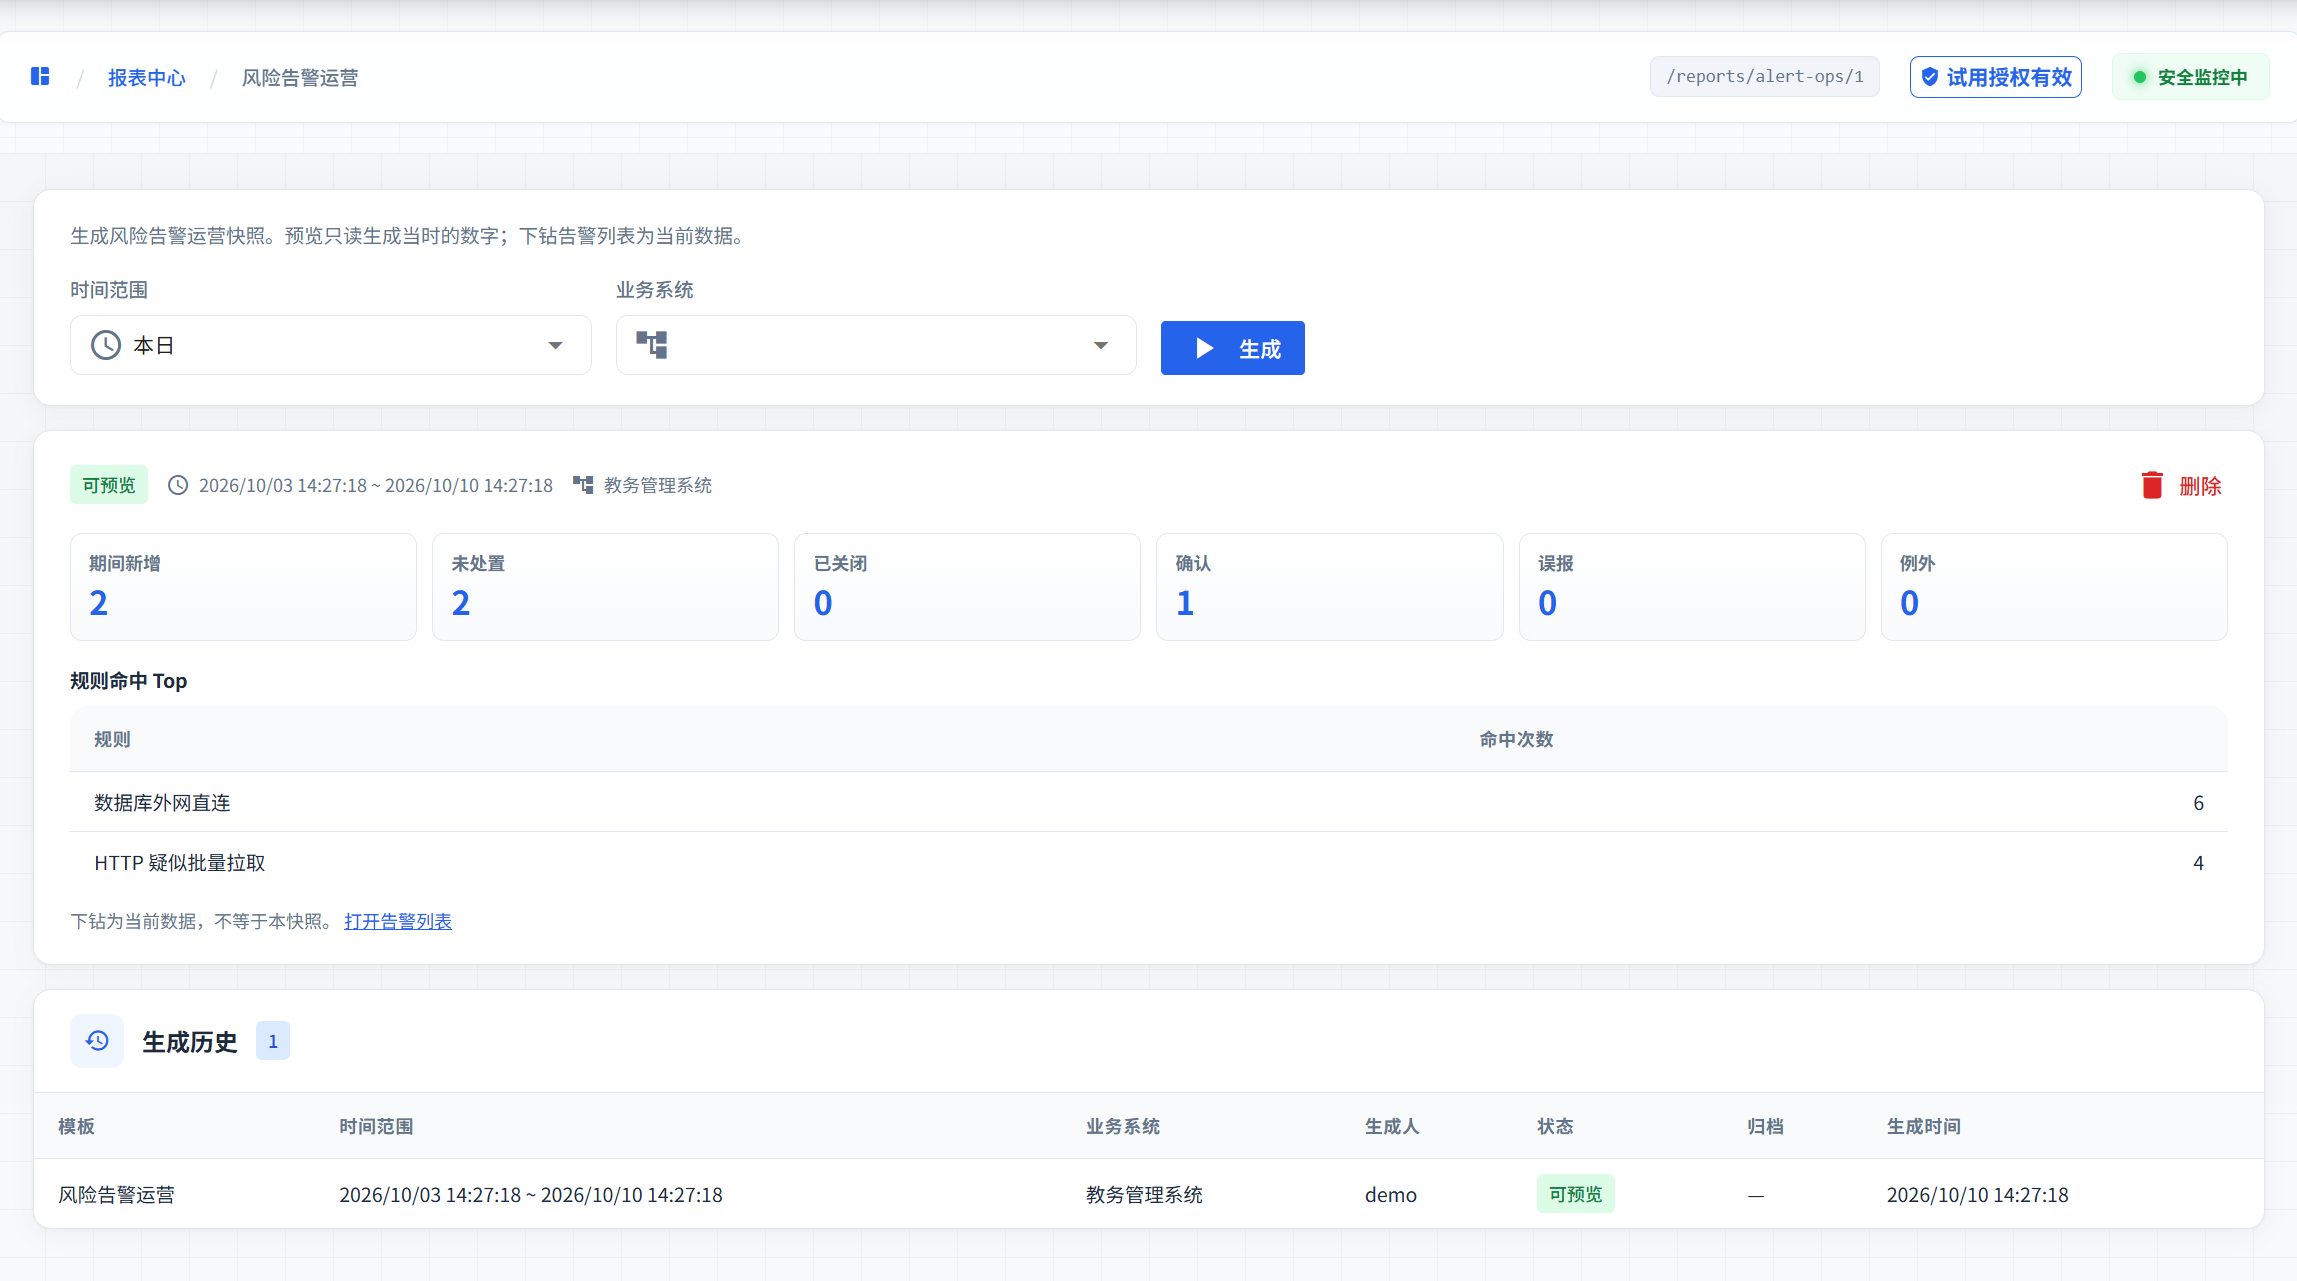
Task: Click the play icon on 生成 button
Action: tap(1205, 348)
